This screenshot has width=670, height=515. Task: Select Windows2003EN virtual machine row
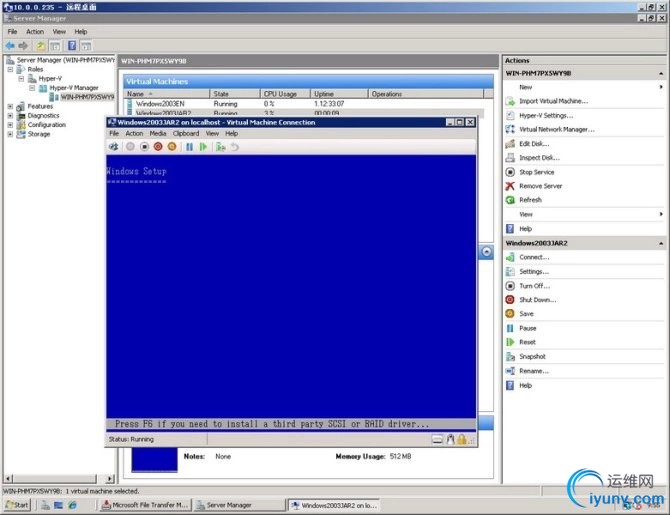tap(303, 104)
